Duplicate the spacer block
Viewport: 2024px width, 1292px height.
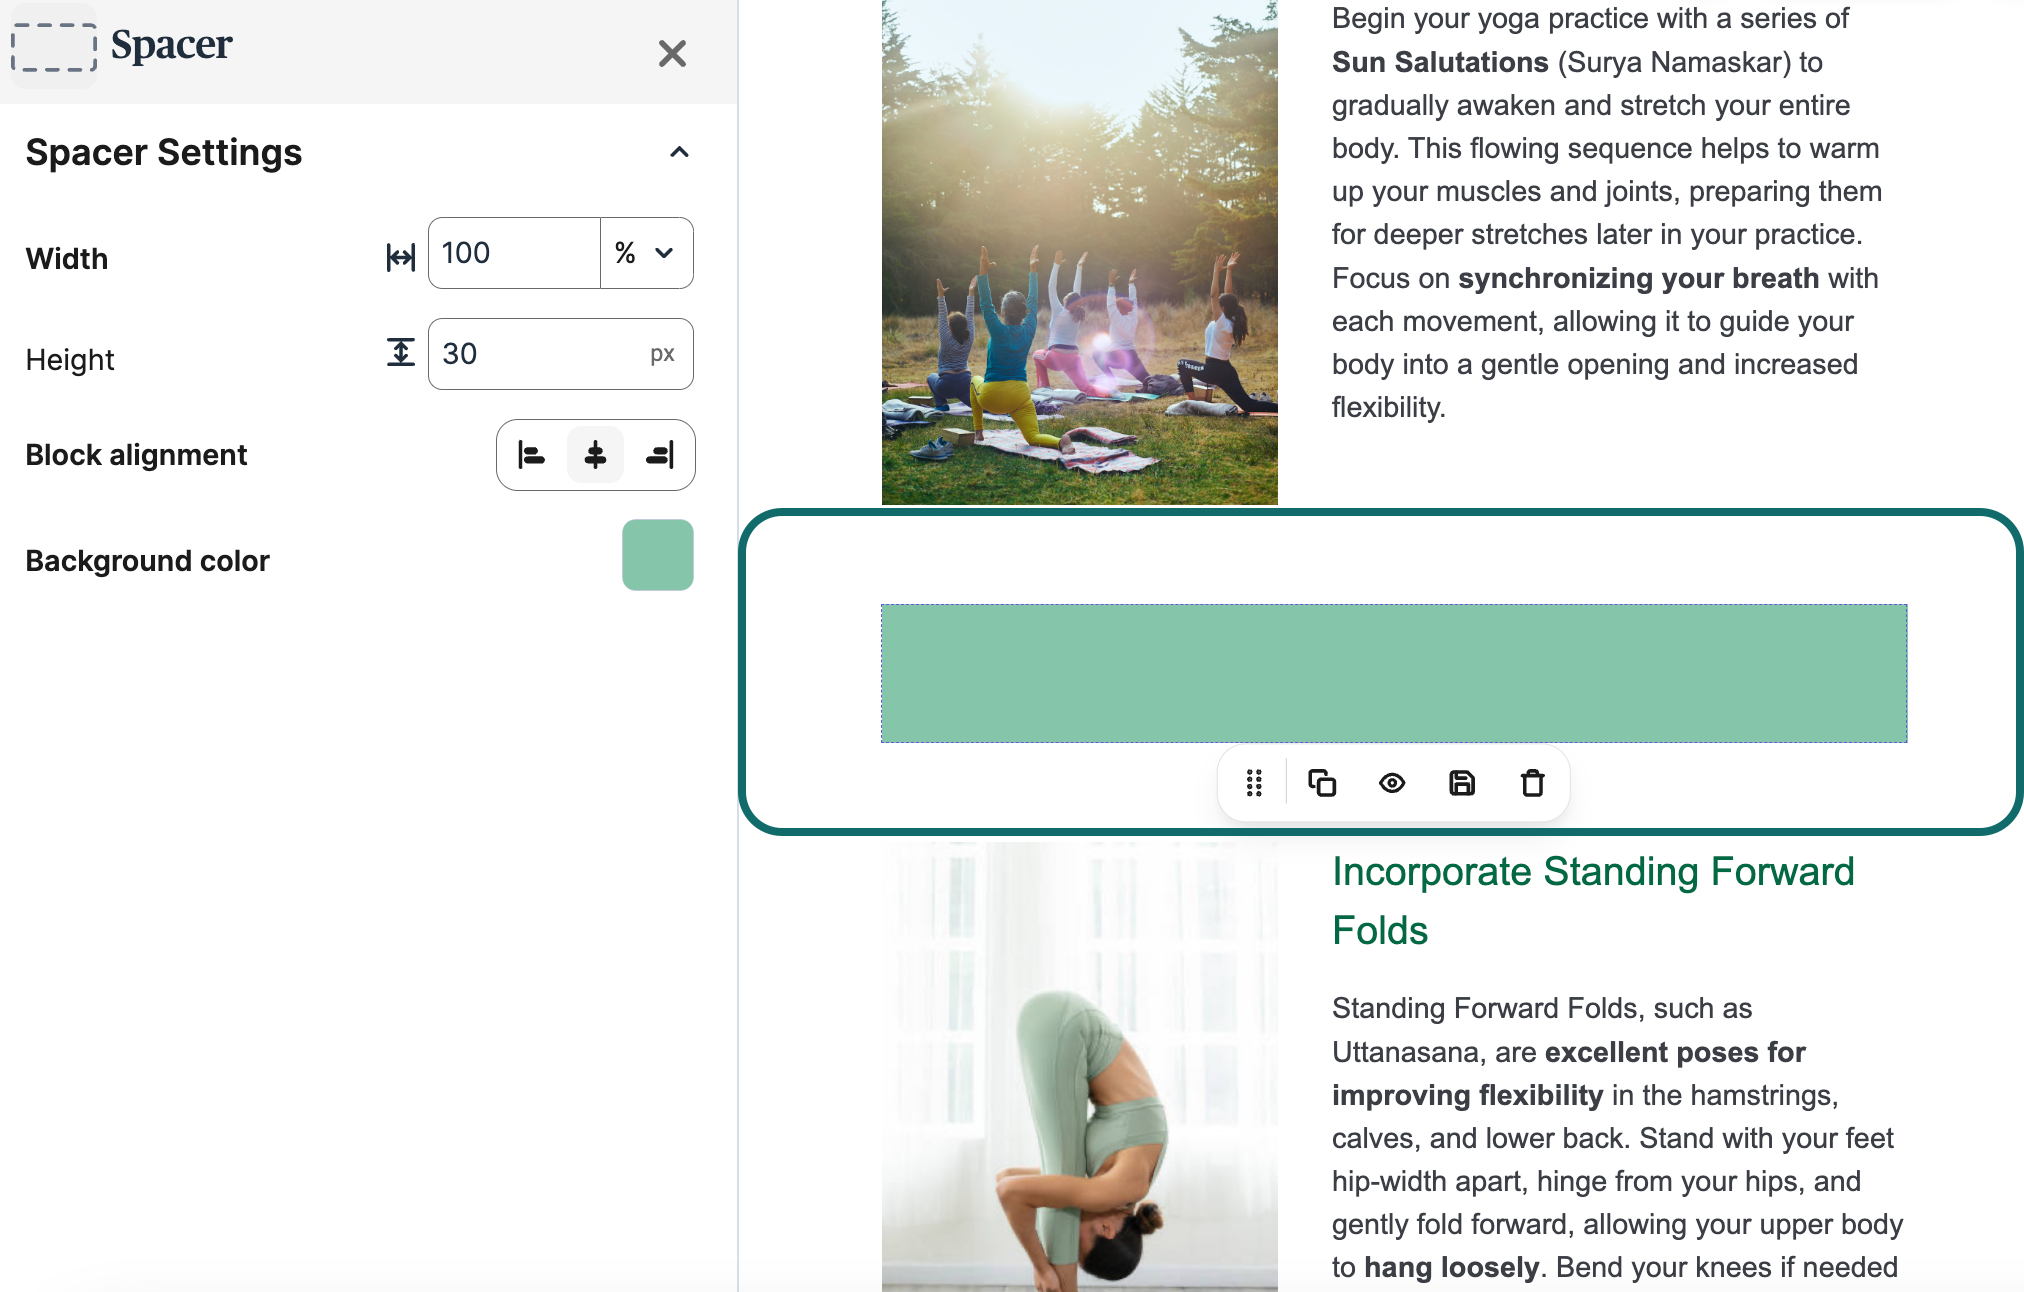(x=1322, y=783)
